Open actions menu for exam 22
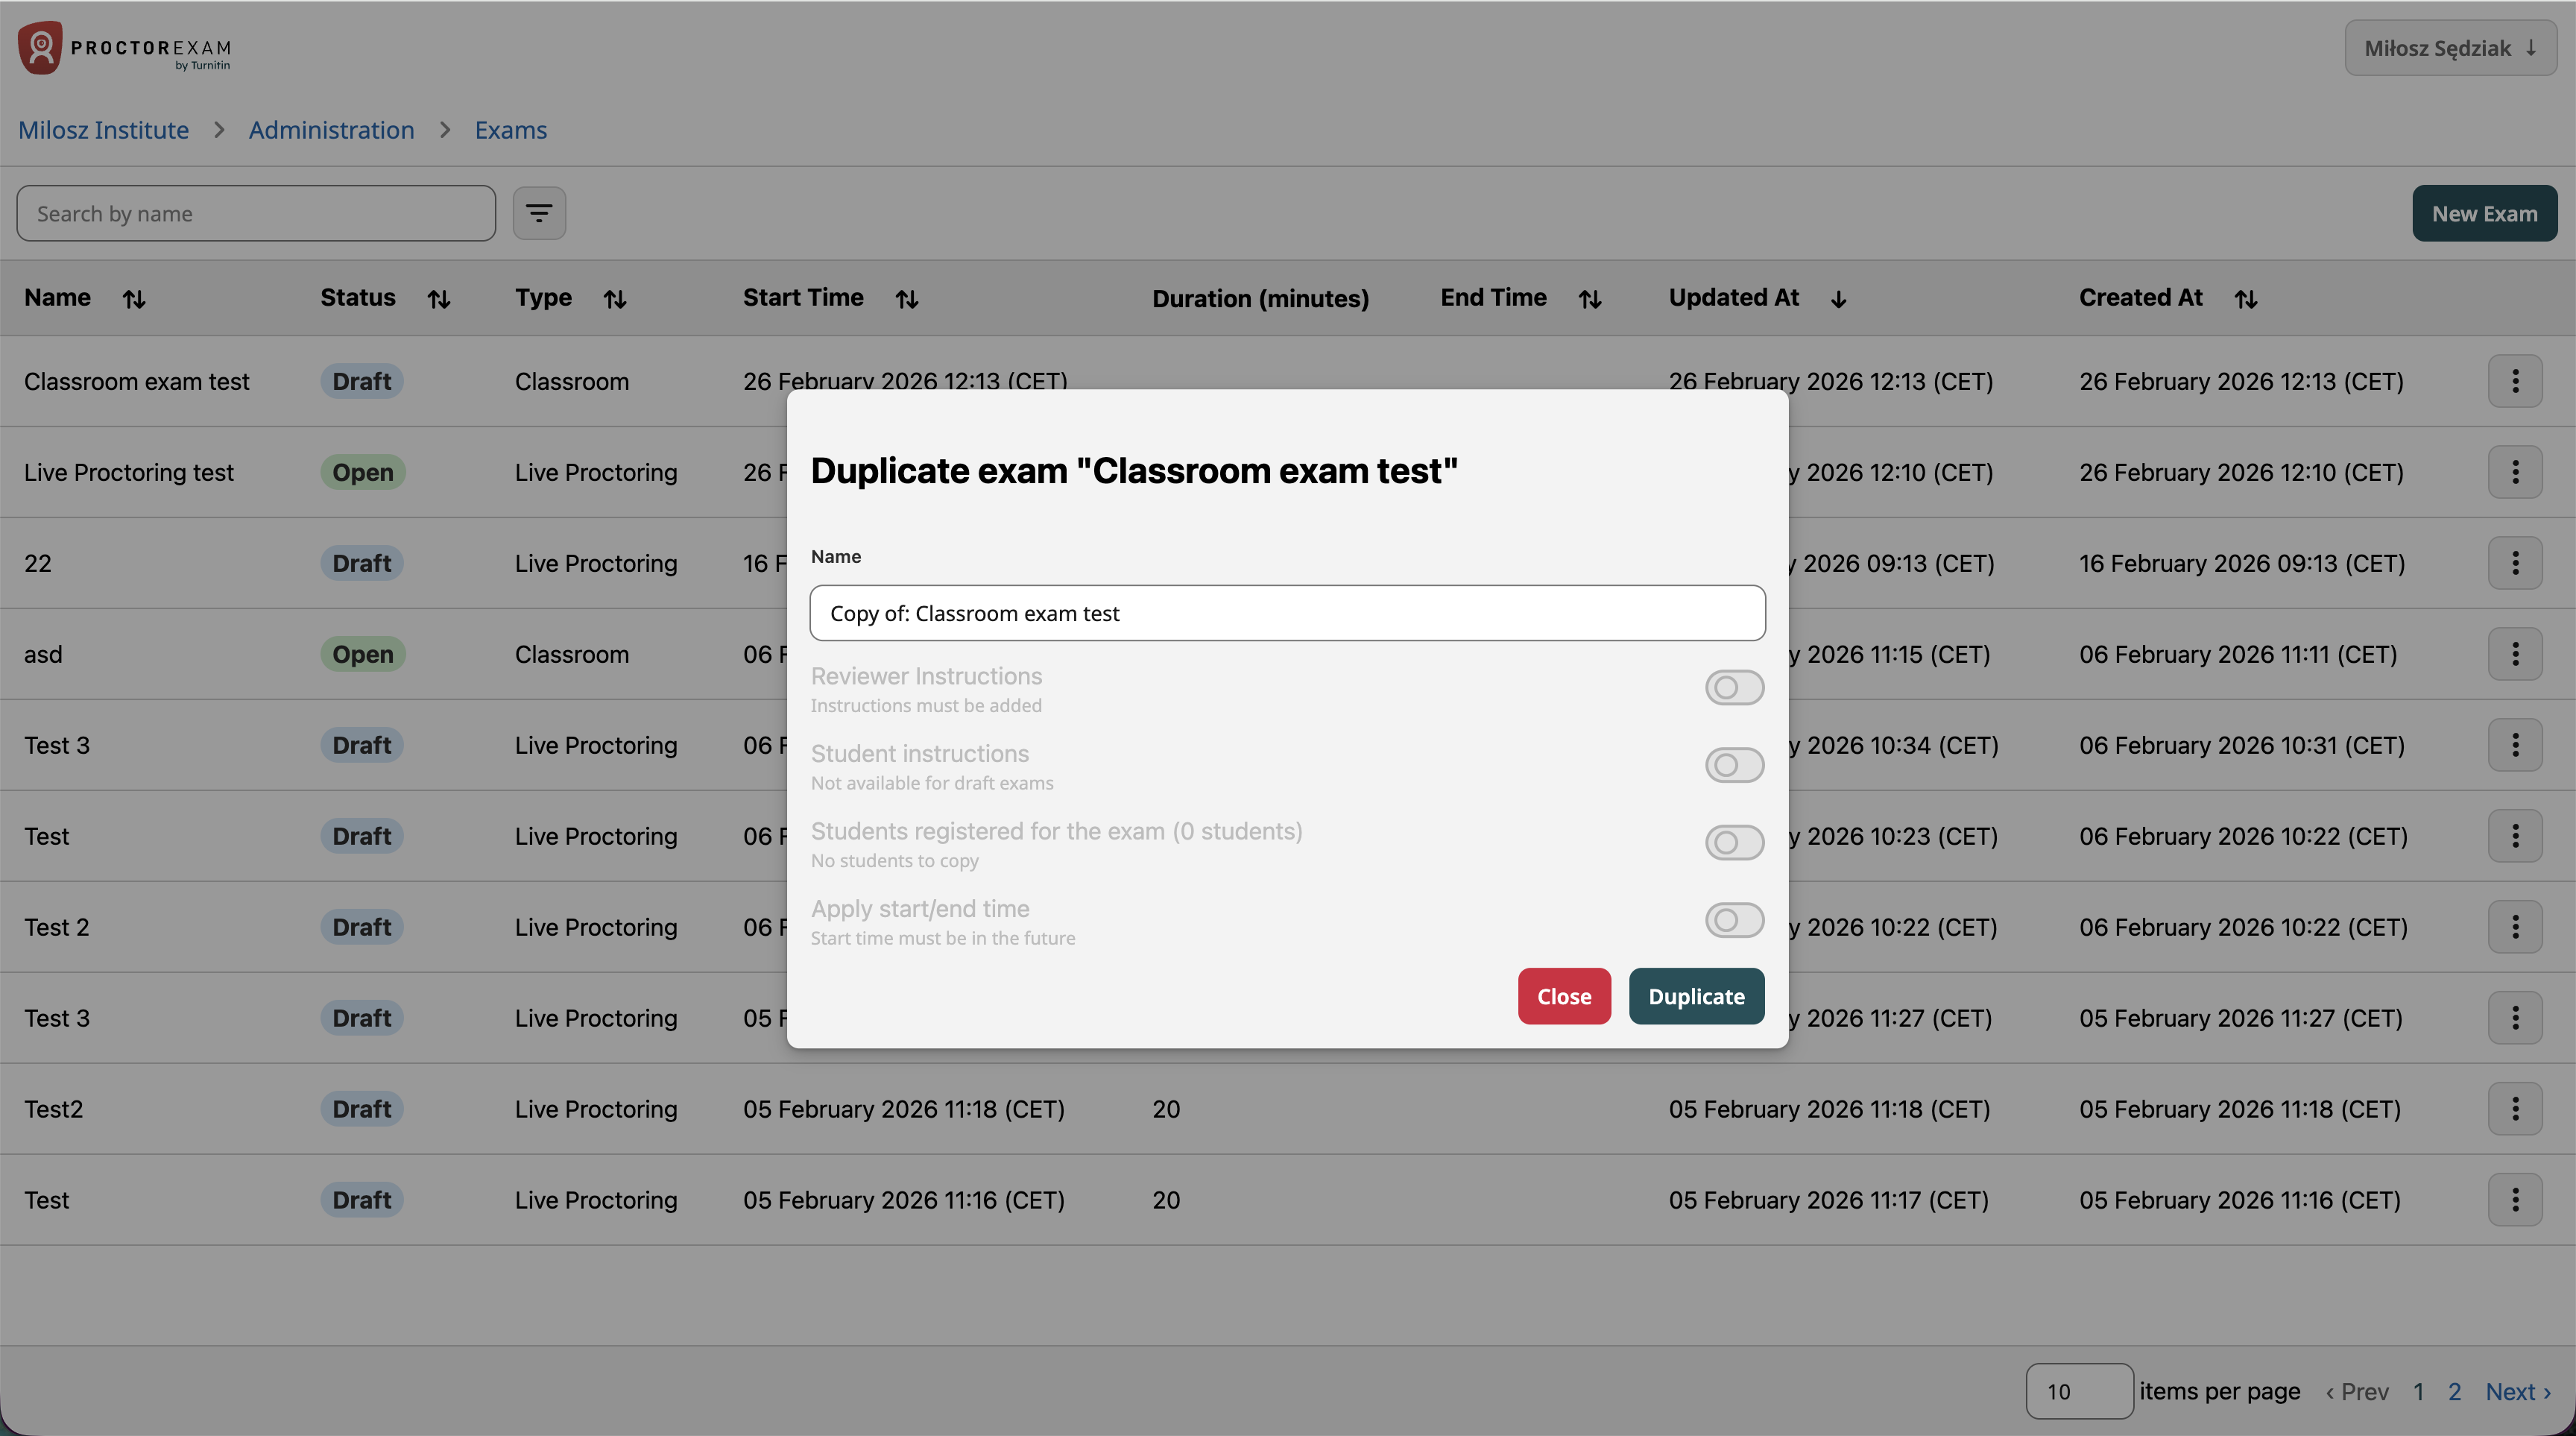The image size is (2576, 1436). pos(2515,563)
